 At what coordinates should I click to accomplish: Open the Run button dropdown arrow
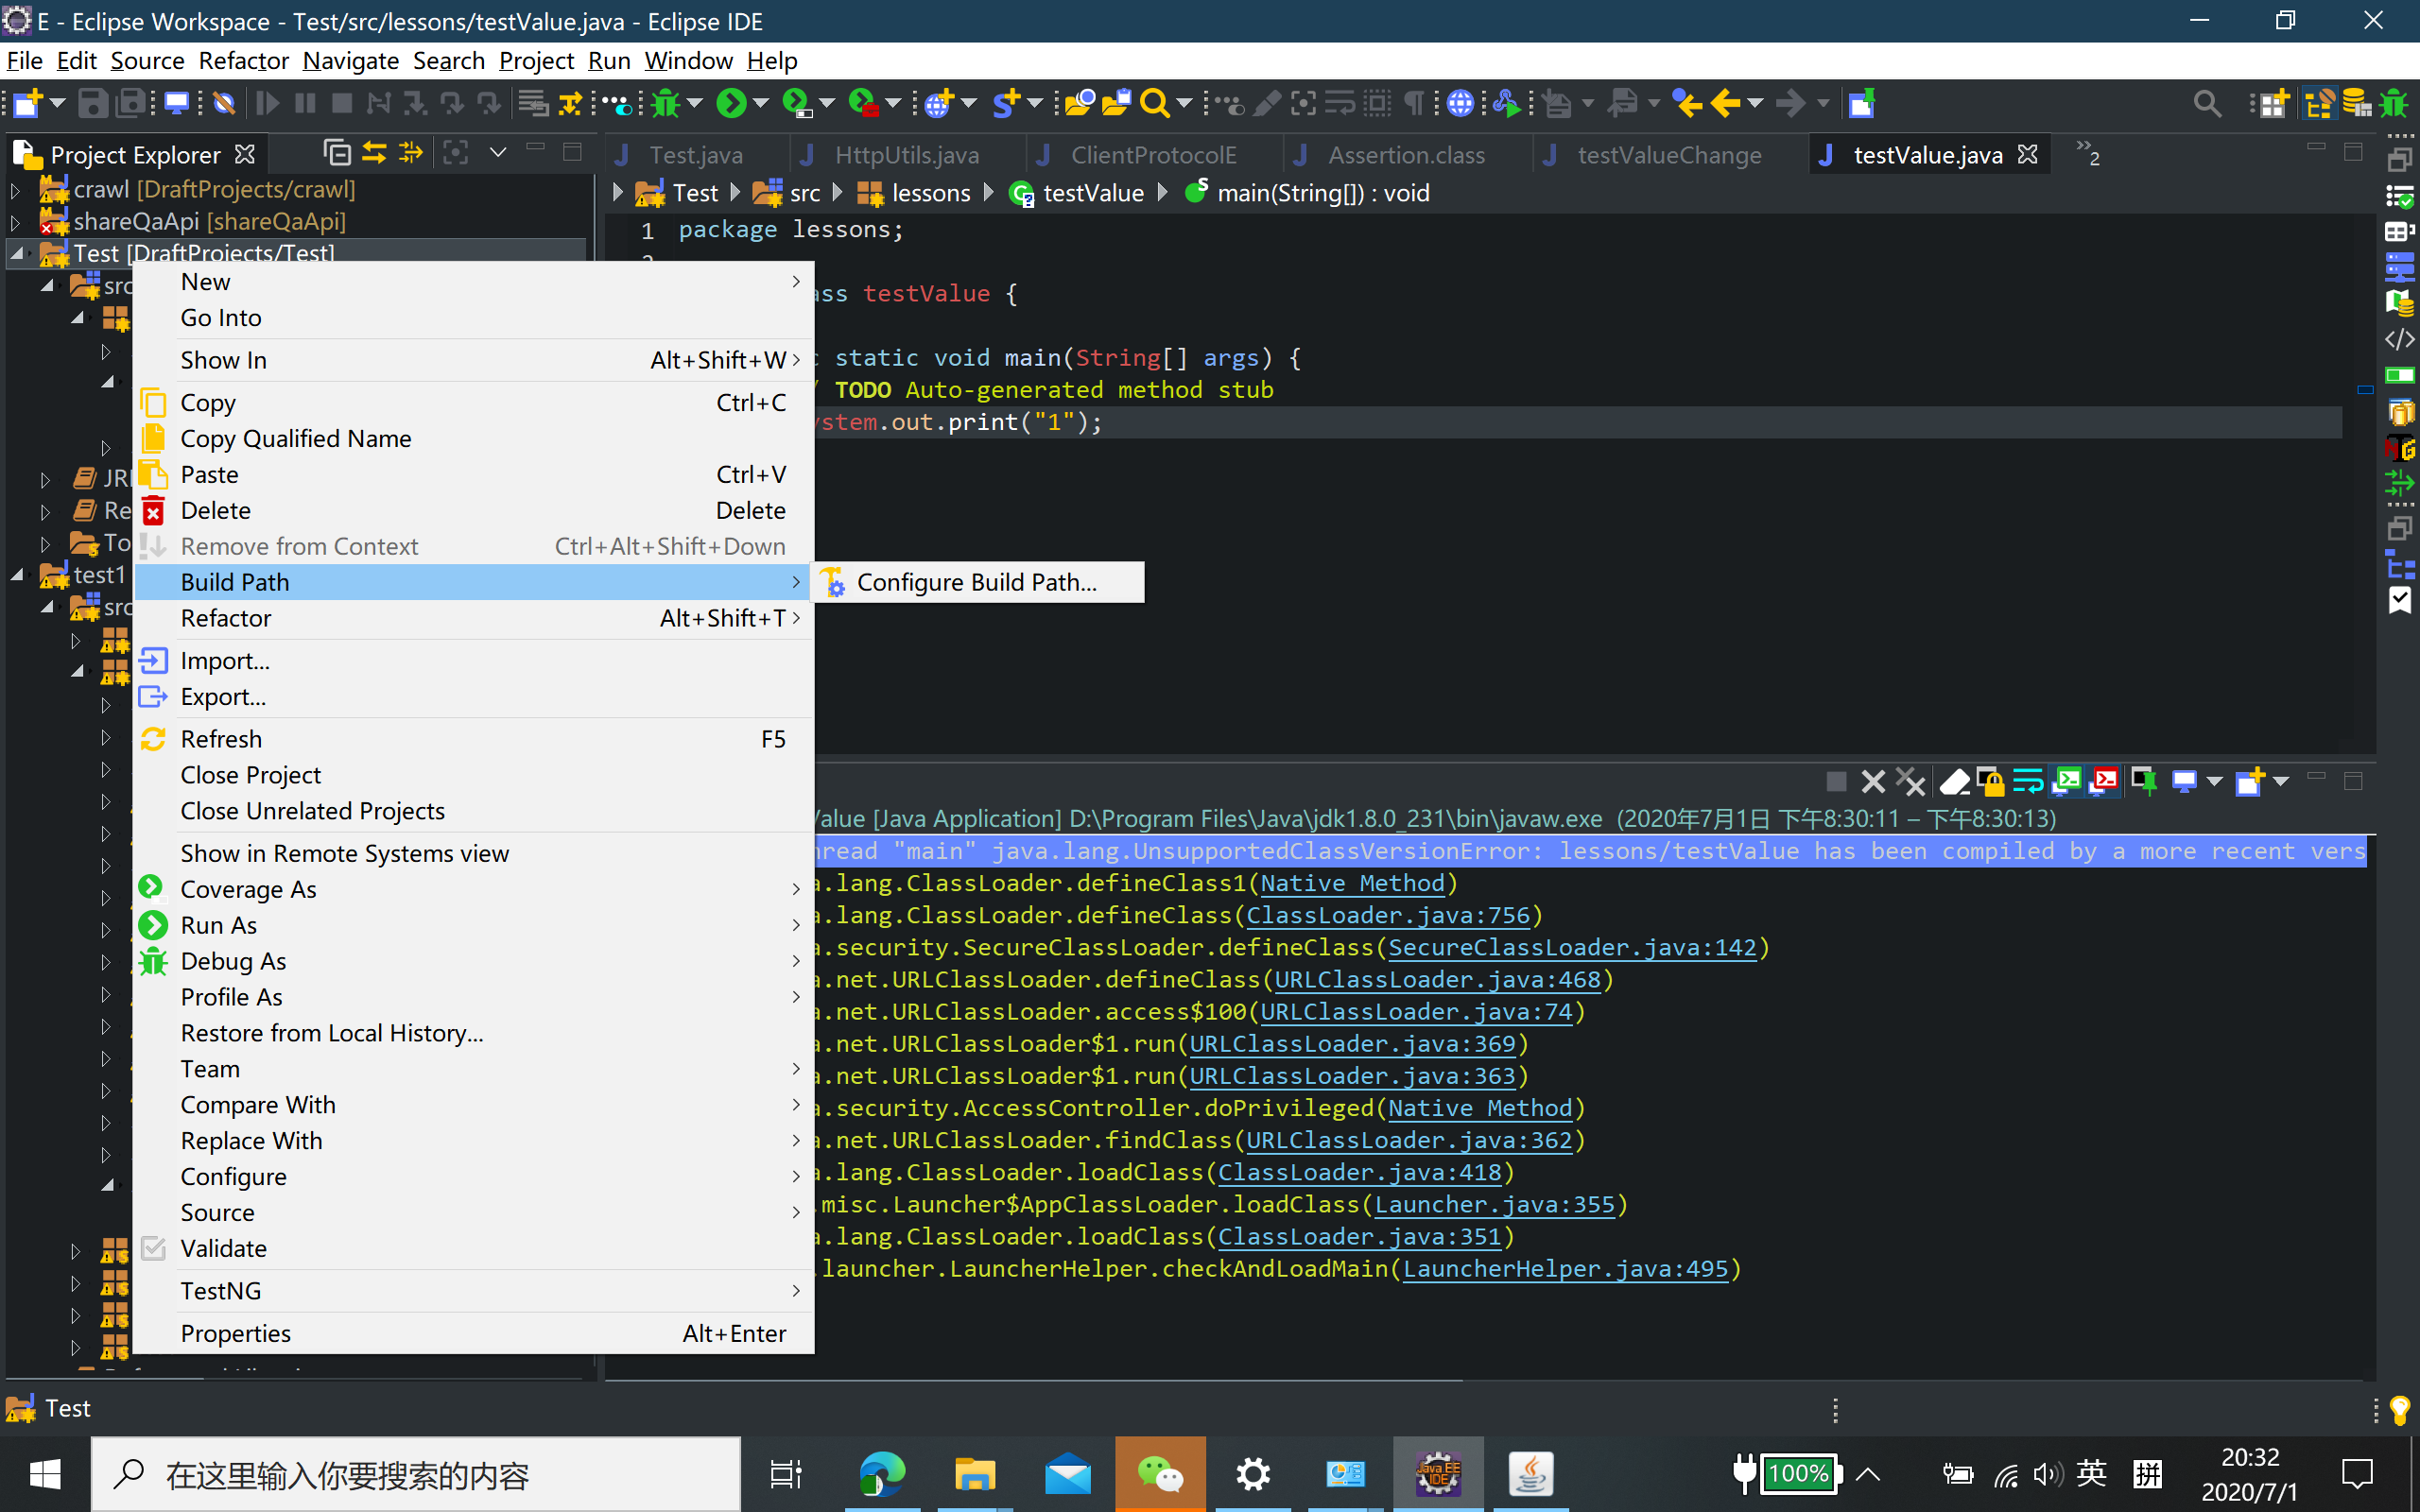pos(762,103)
